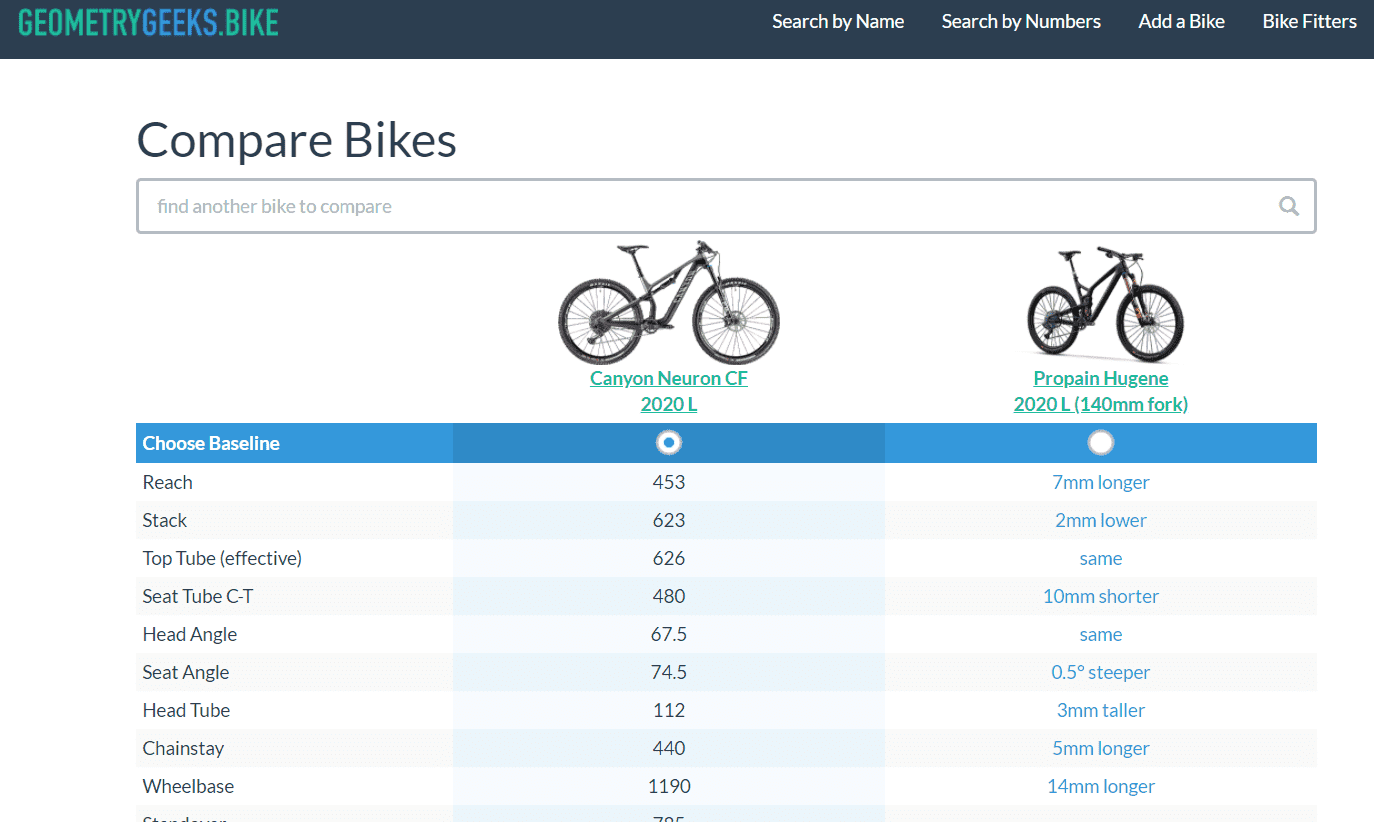Screen dimensions: 1374x822
Task: Open Search by Numbers page
Action: [1021, 22]
